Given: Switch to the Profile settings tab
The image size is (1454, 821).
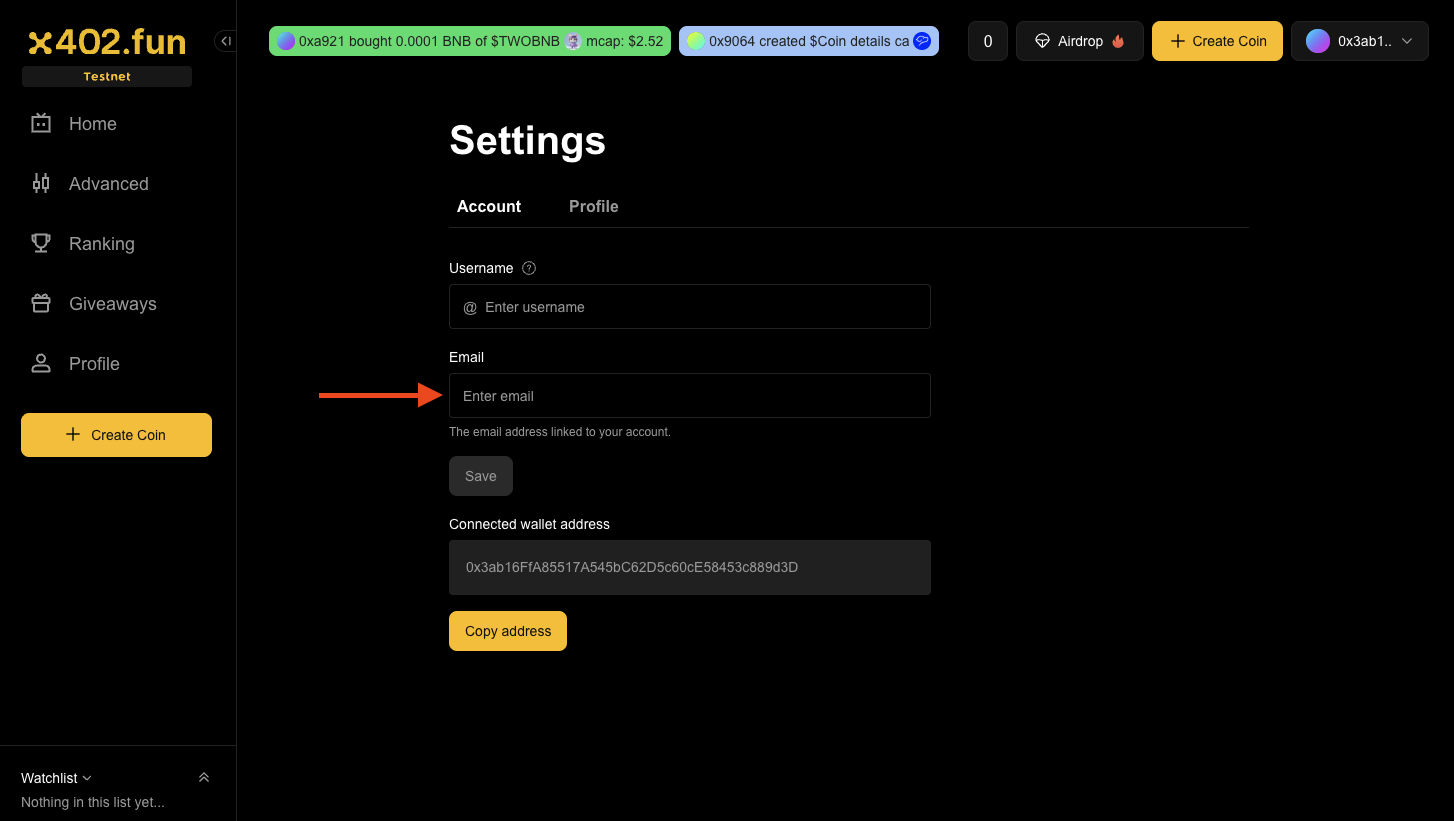Looking at the screenshot, I should tap(593, 206).
